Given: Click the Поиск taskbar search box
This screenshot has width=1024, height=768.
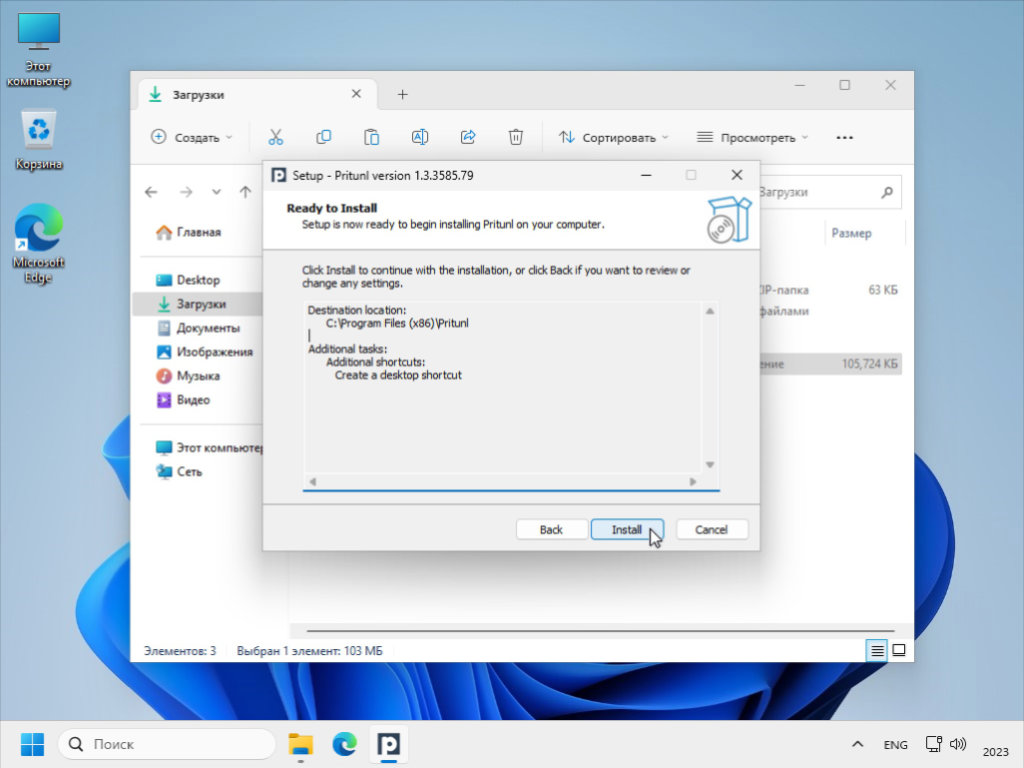Looking at the screenshot, I should (x=167, y=744).
